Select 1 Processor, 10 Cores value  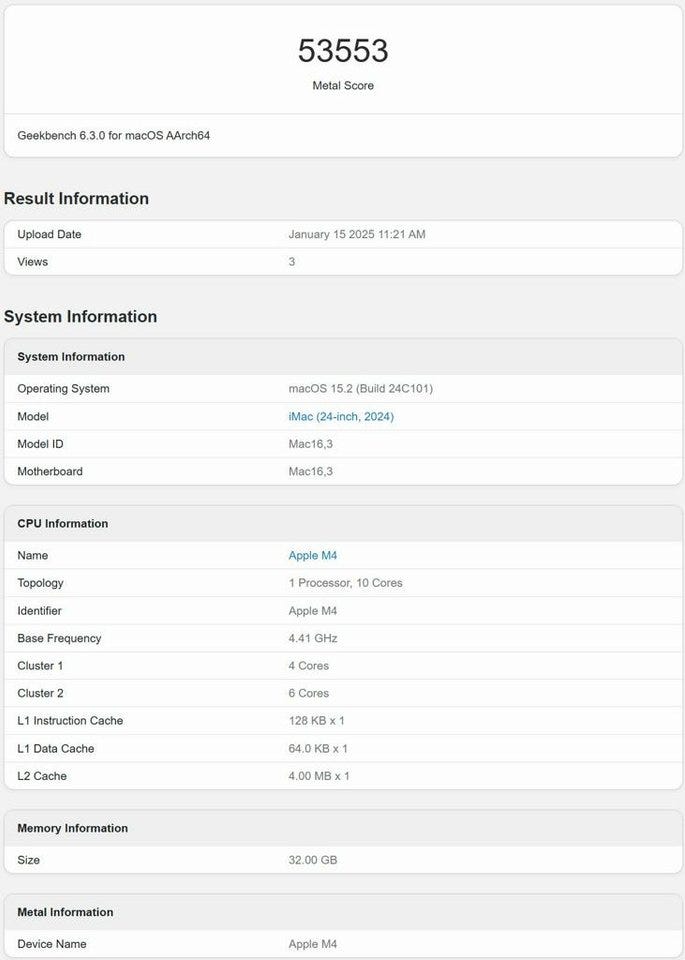tap(346, 583)
